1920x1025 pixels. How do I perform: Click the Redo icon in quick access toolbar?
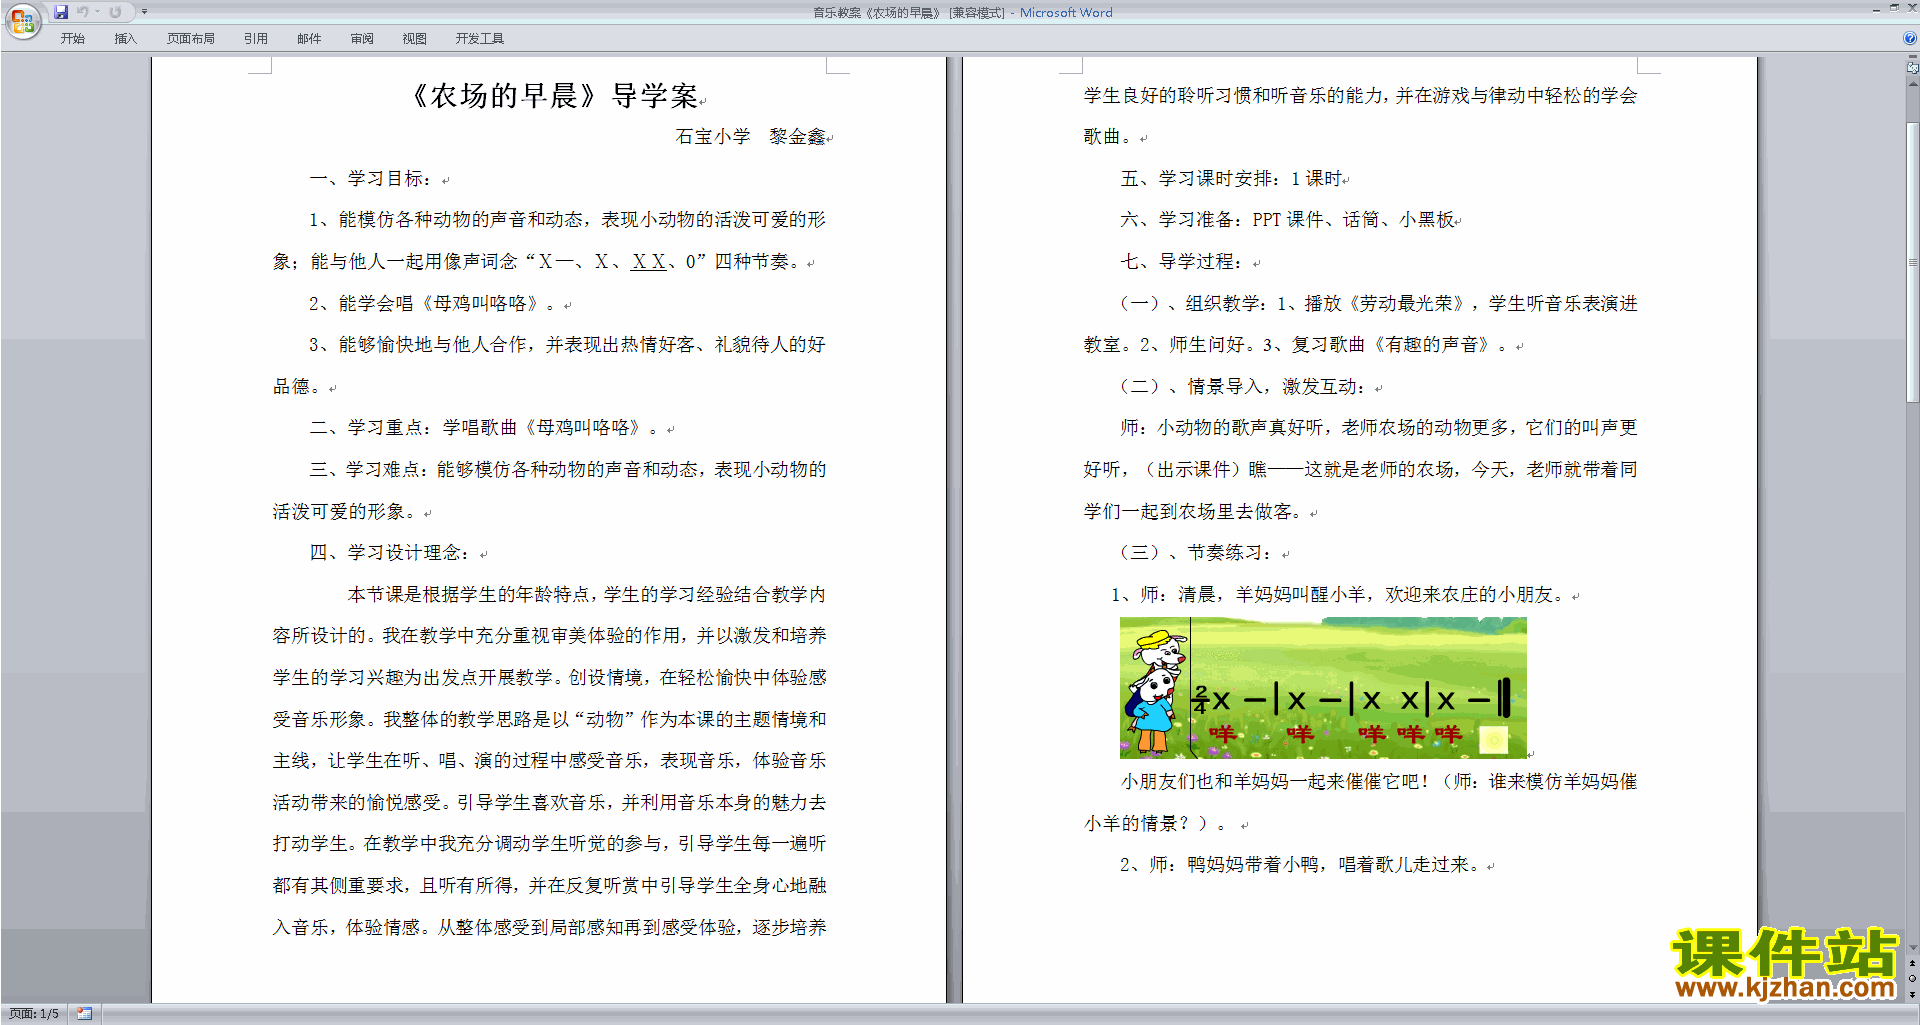[x=115, y=12]
